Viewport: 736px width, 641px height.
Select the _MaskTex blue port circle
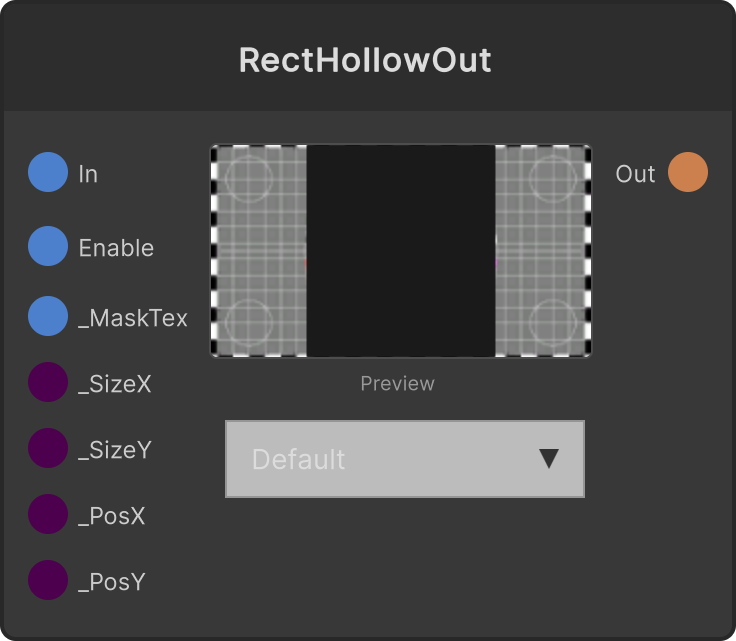pyautogui.click(x=48, y=316)
